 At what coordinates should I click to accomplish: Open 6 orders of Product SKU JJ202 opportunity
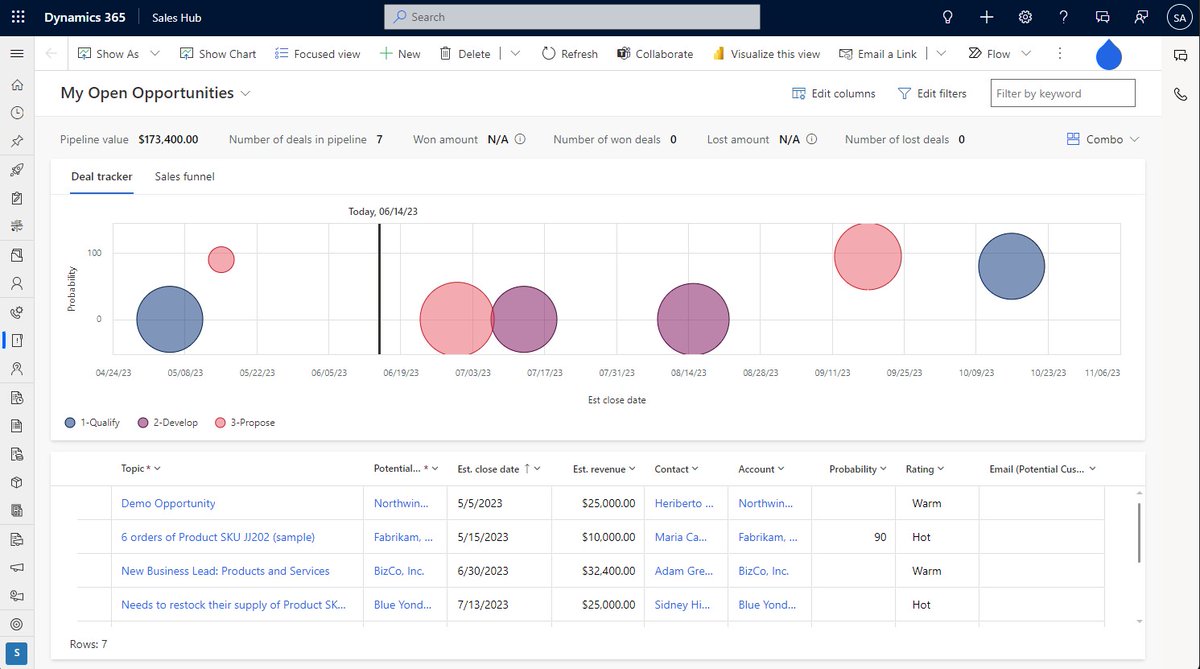(x=218, y=538)
